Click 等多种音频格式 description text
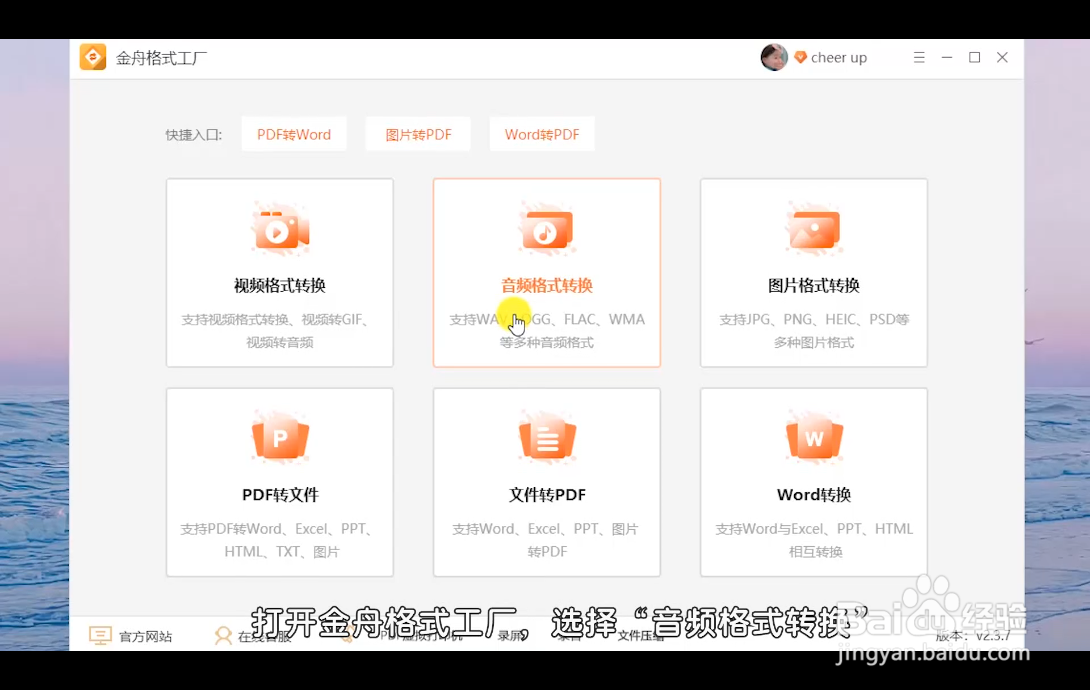Image resolution: width=1090 pixels, height=690 pixels. point(547,342)
